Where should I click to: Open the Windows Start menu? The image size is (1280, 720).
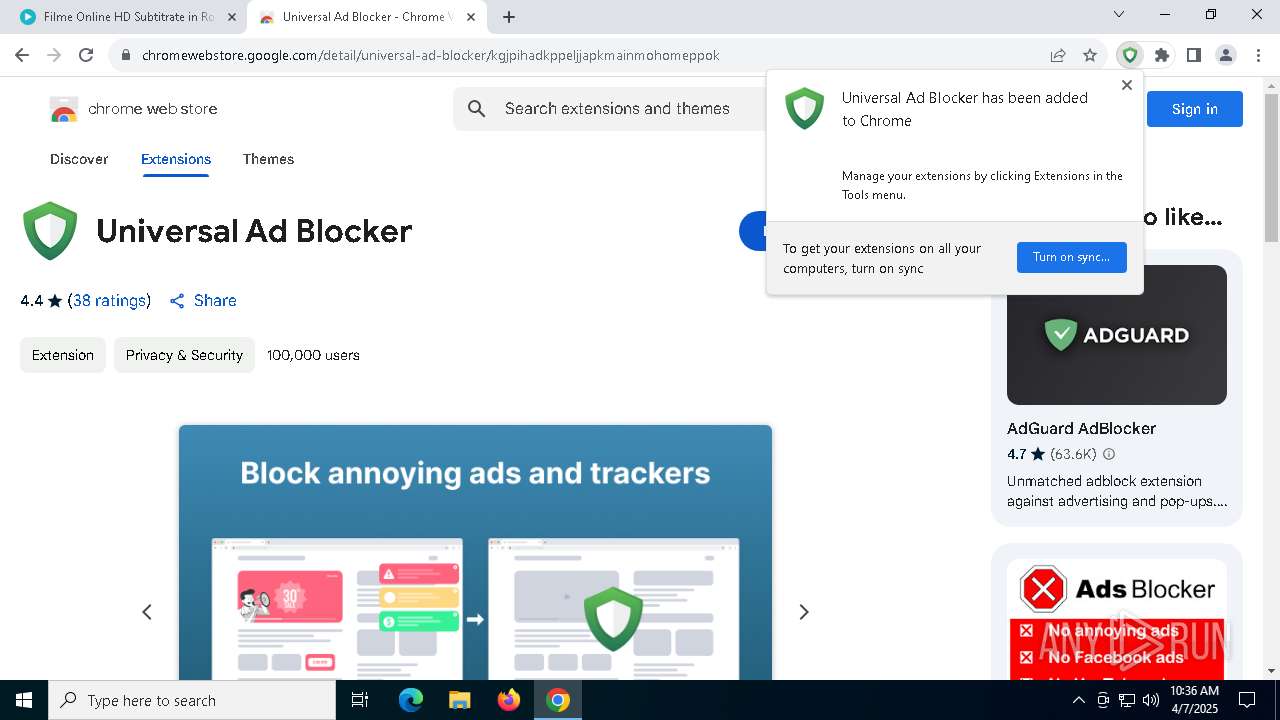click(x=24, y=700)
